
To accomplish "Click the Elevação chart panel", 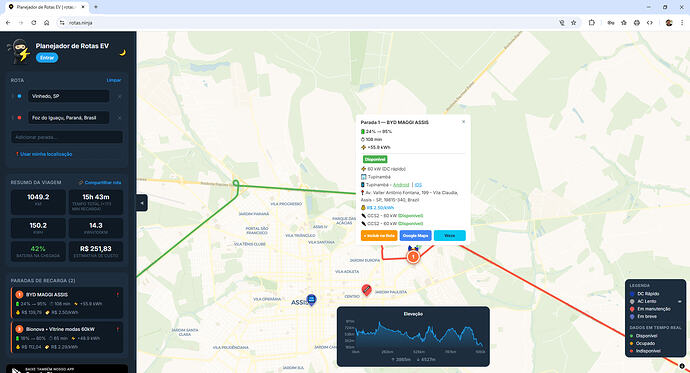I will (413, 336).
